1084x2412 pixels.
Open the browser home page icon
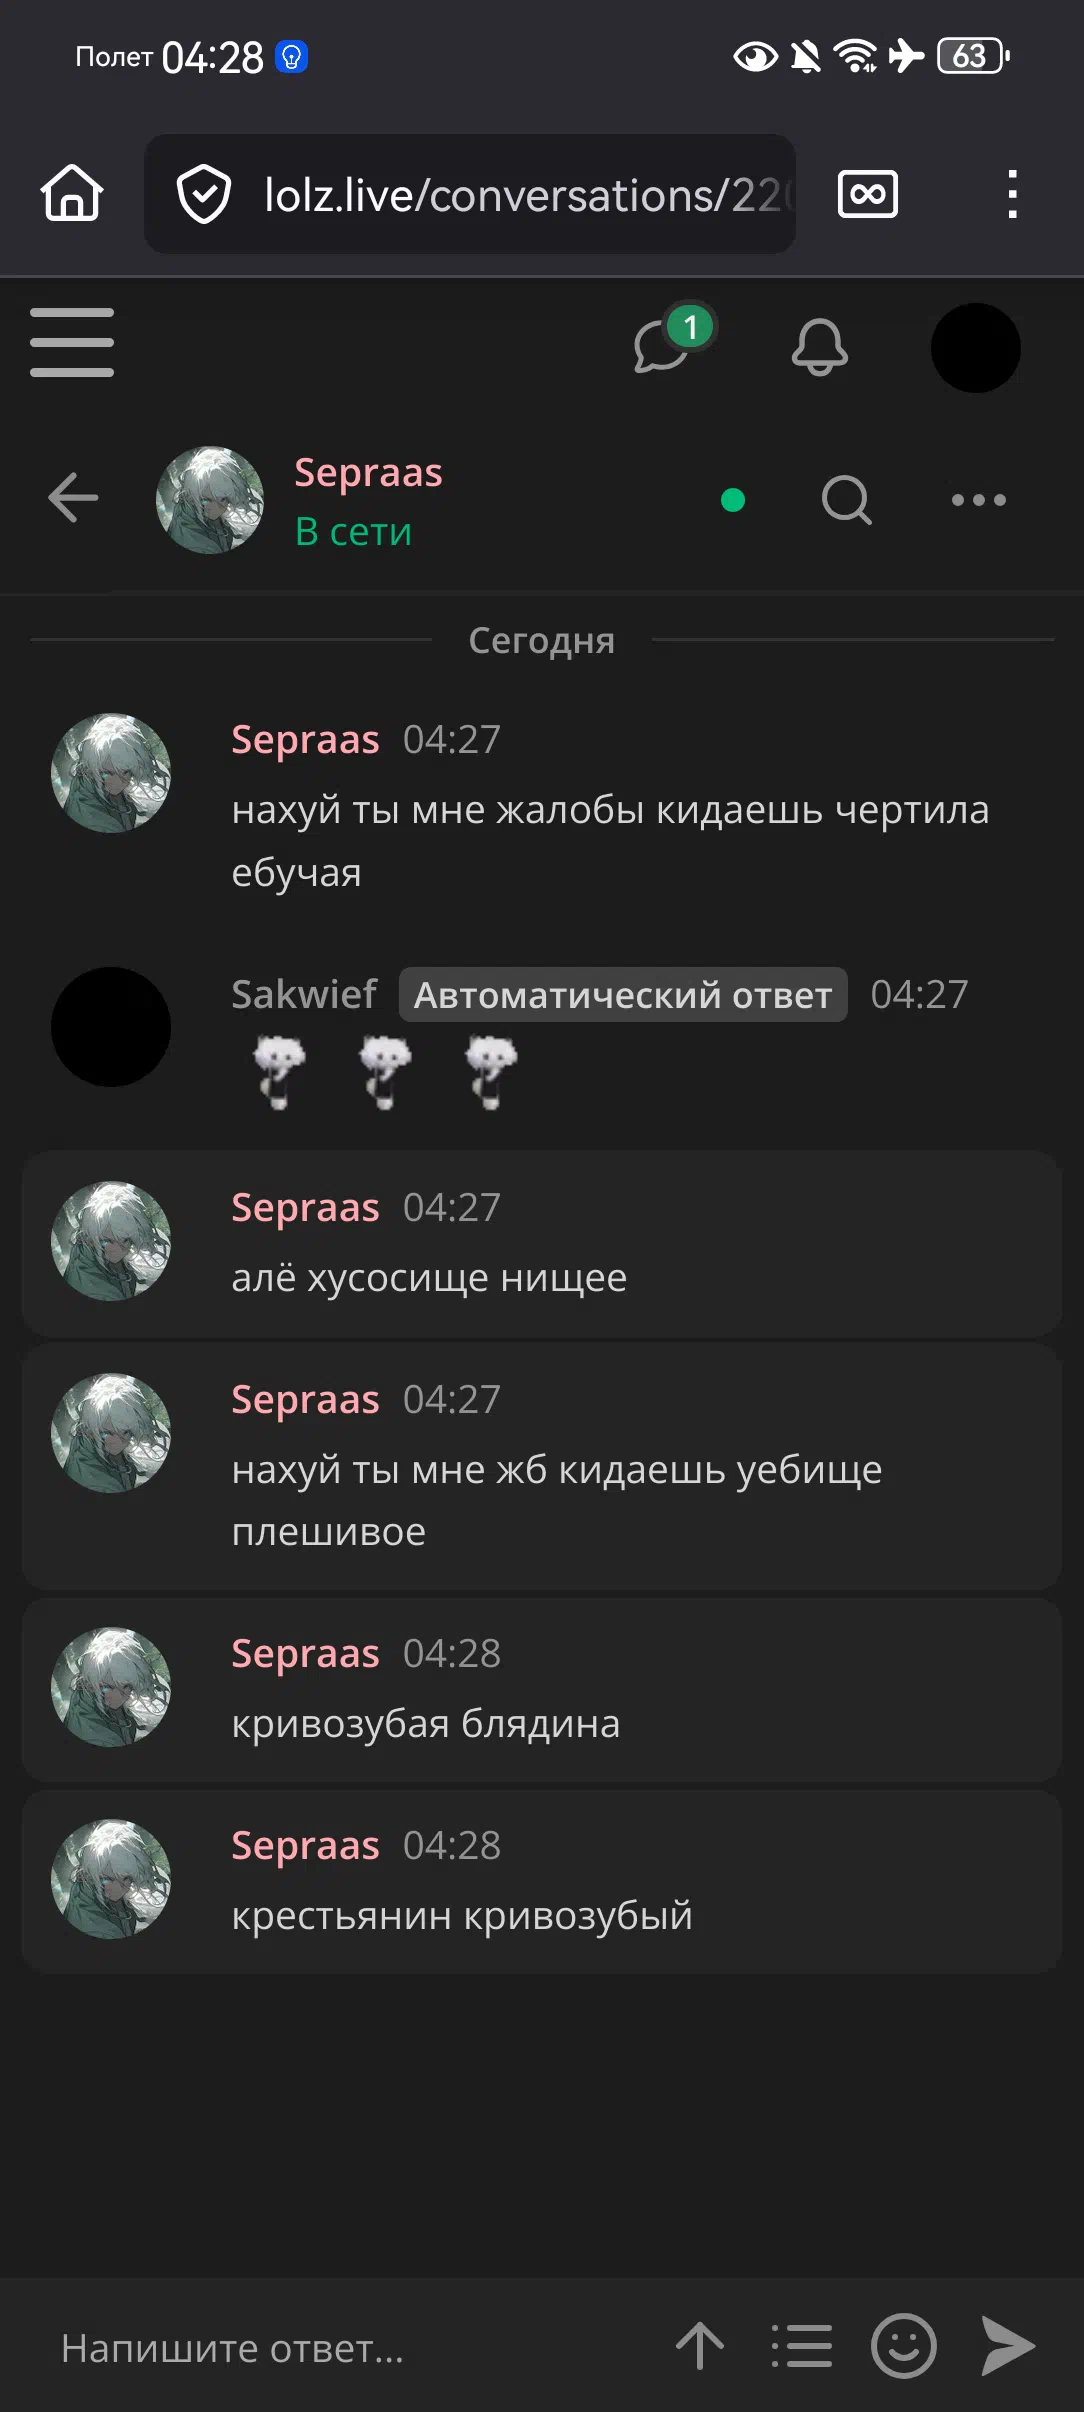(x=72, y=193)
